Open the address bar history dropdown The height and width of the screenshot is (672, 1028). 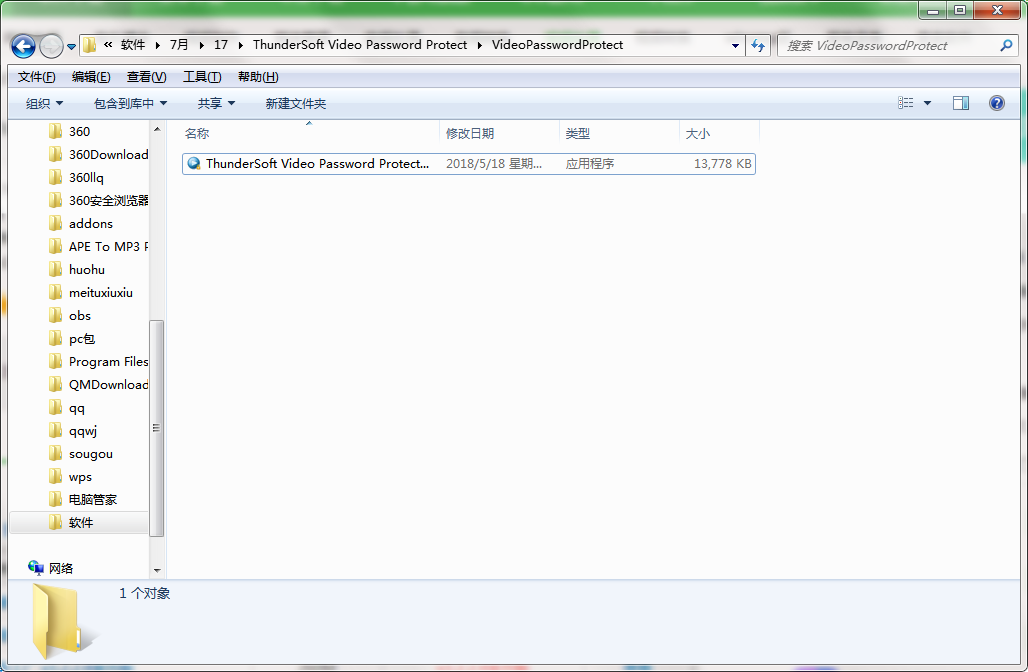735,45
